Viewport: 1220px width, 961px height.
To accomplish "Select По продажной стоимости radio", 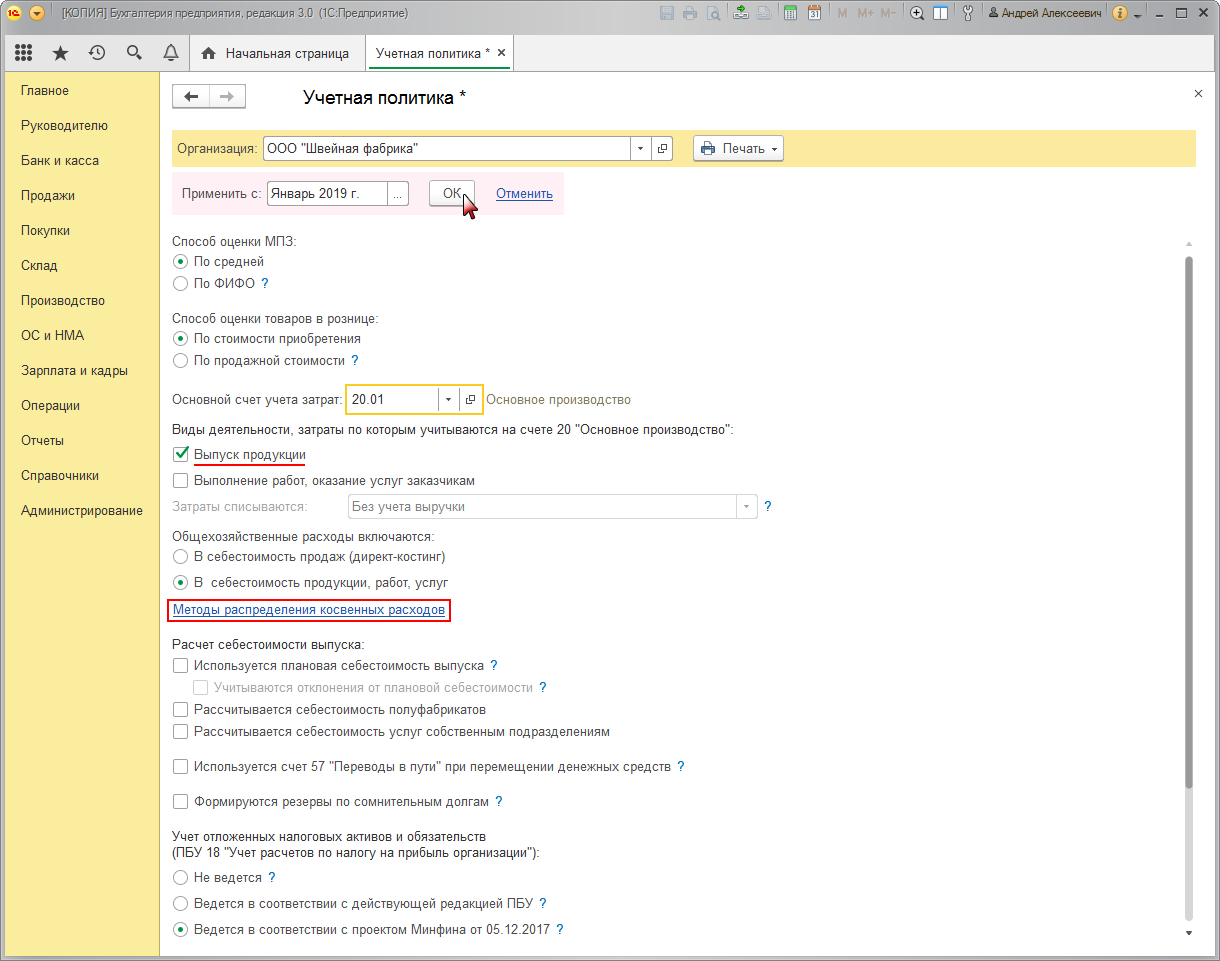I will (x=181, y=360).
